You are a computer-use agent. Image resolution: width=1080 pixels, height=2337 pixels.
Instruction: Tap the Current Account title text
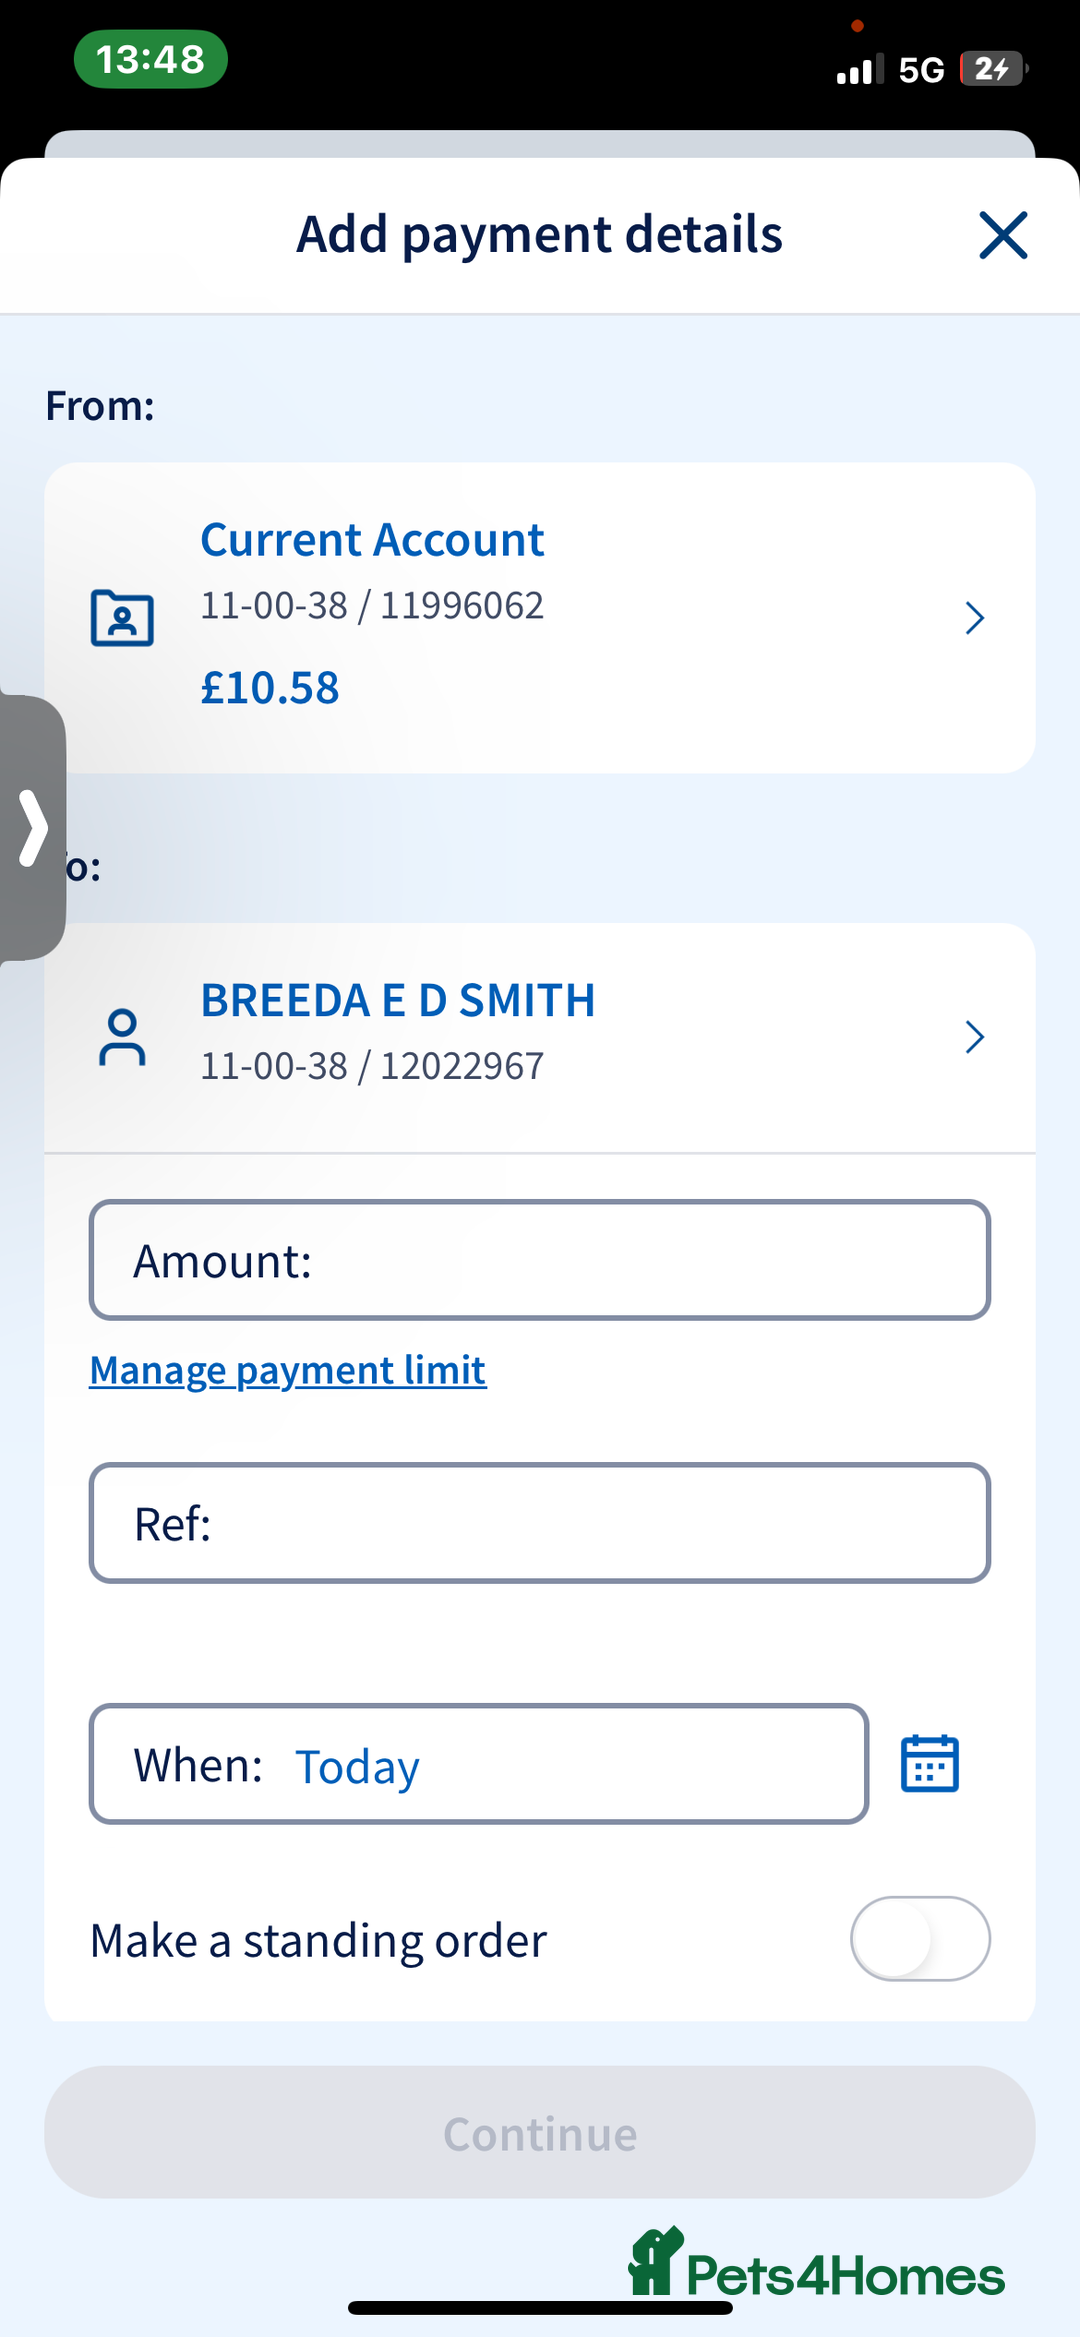[x=372, y=540]
